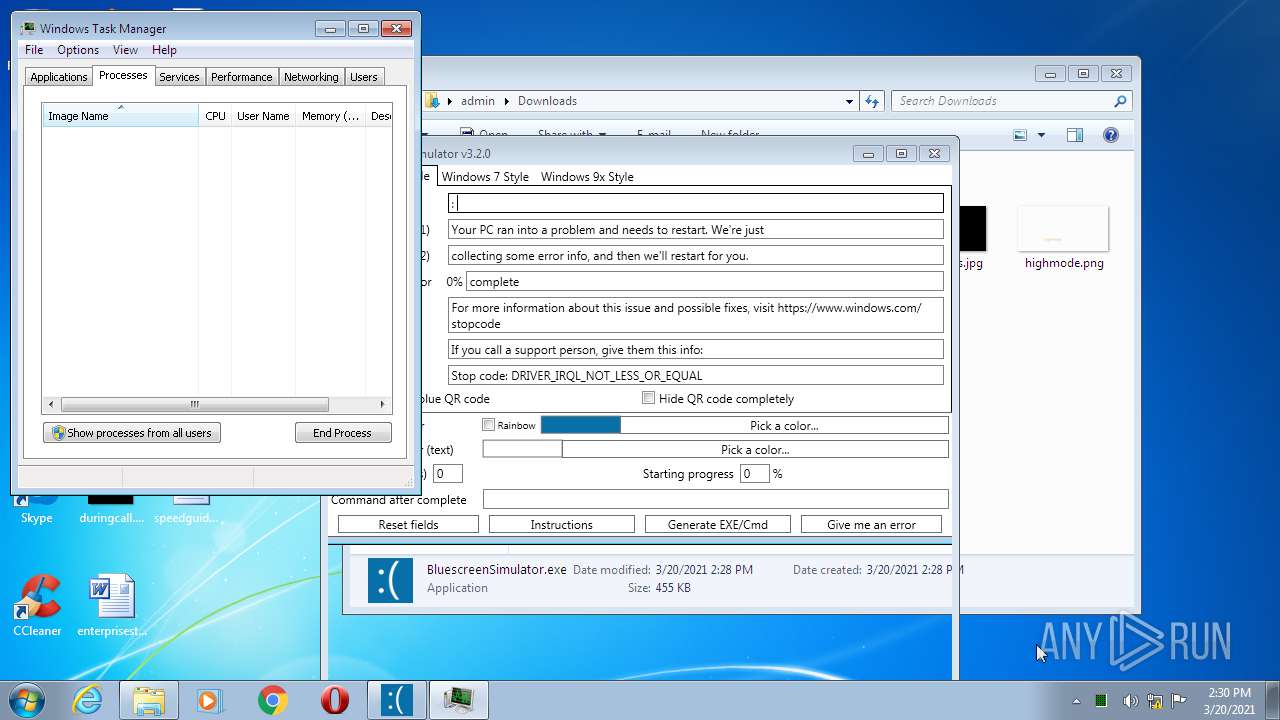Select the highmode.png file thumbnail
The width and height of the screenshot is (1280, 720).
pos(1064,230)
